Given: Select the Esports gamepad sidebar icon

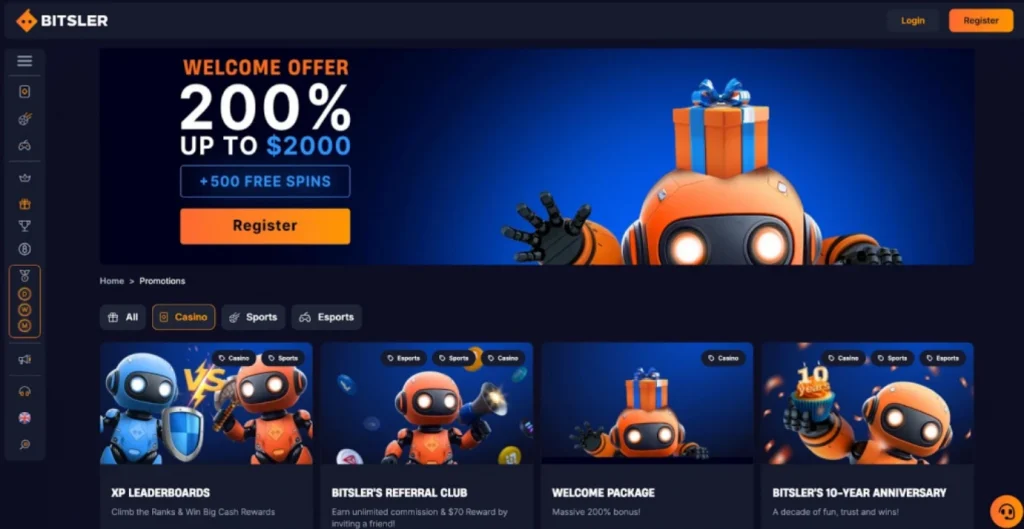Looking at the screenshot, I should point(25,146).
